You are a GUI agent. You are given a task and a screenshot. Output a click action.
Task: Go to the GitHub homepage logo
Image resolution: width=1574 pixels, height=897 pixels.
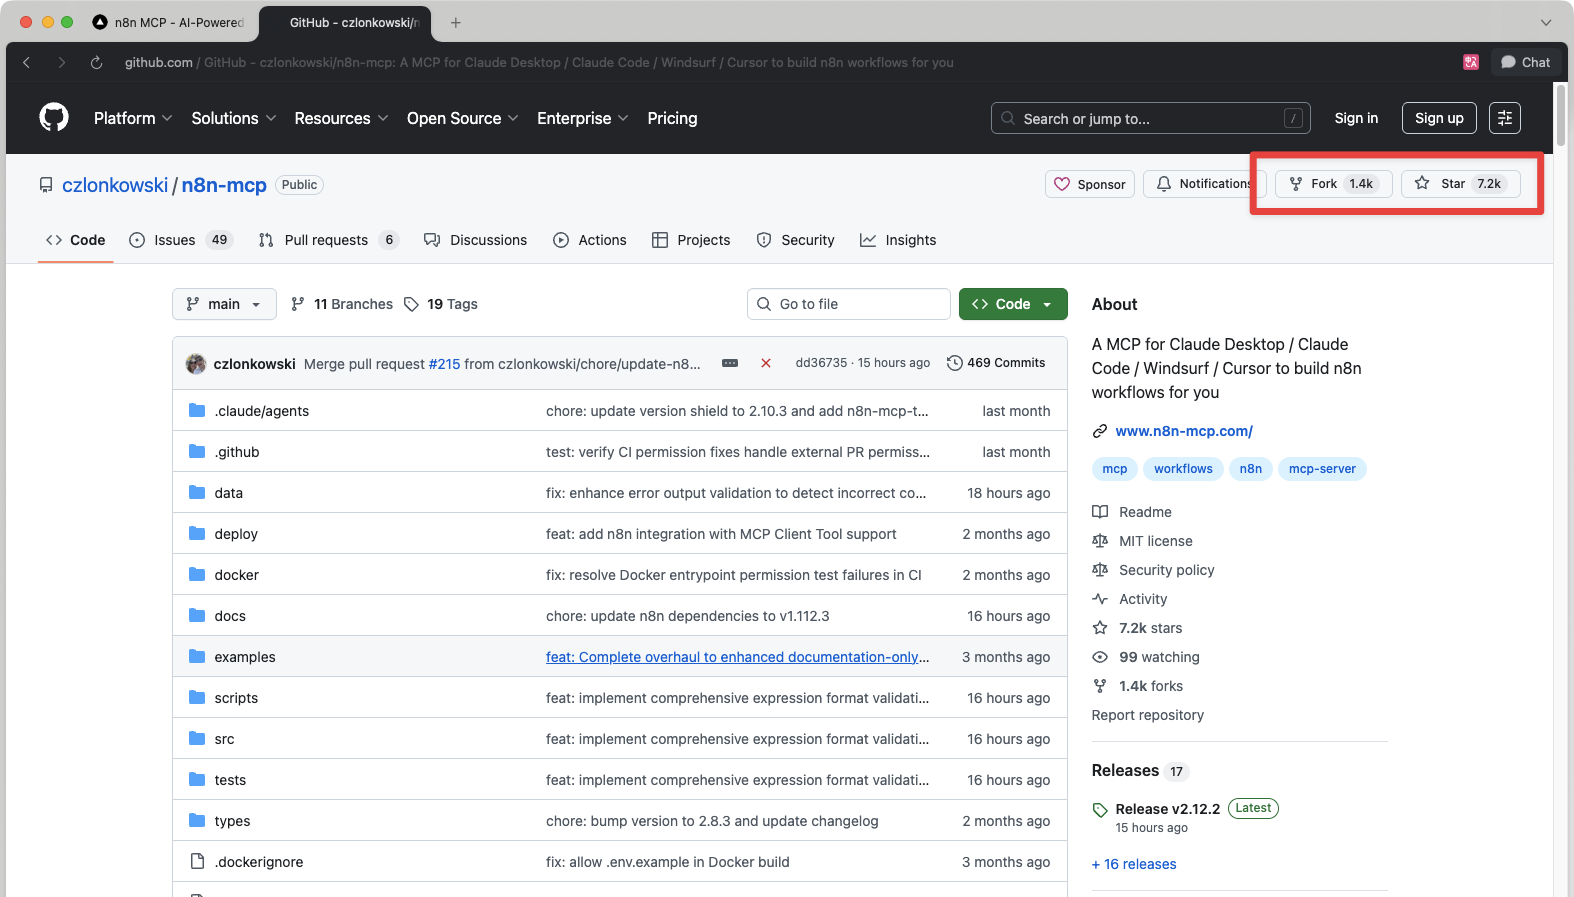[x=54, y=118]
